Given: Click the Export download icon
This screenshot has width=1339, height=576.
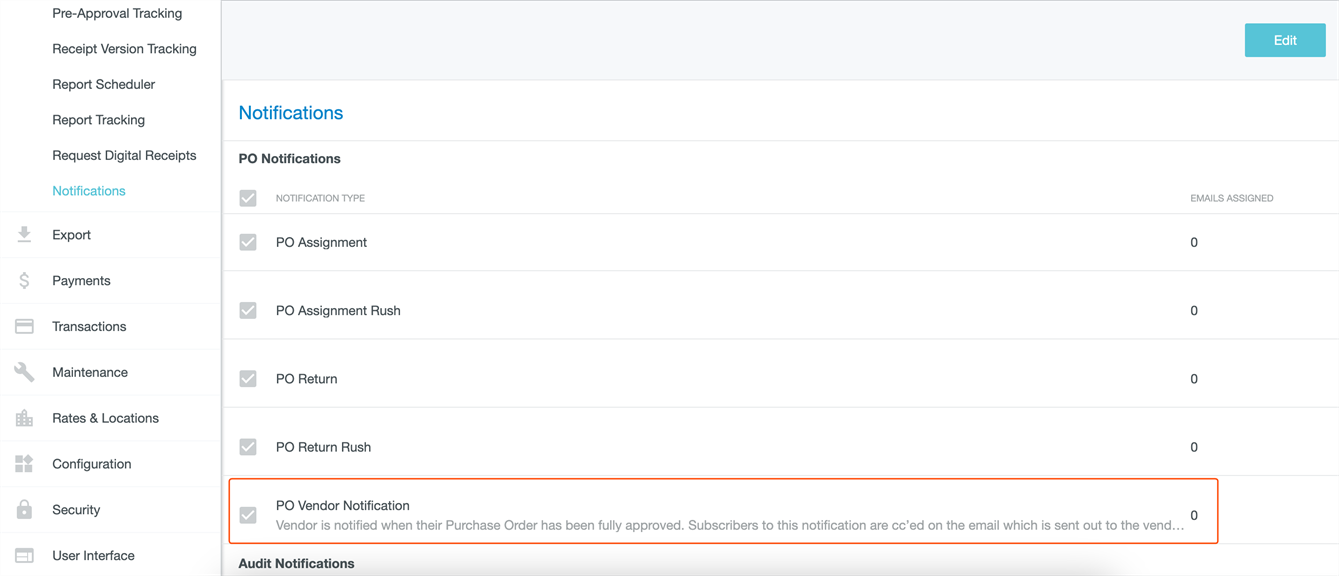Looking at the screenshot, I should coord(24,235).
